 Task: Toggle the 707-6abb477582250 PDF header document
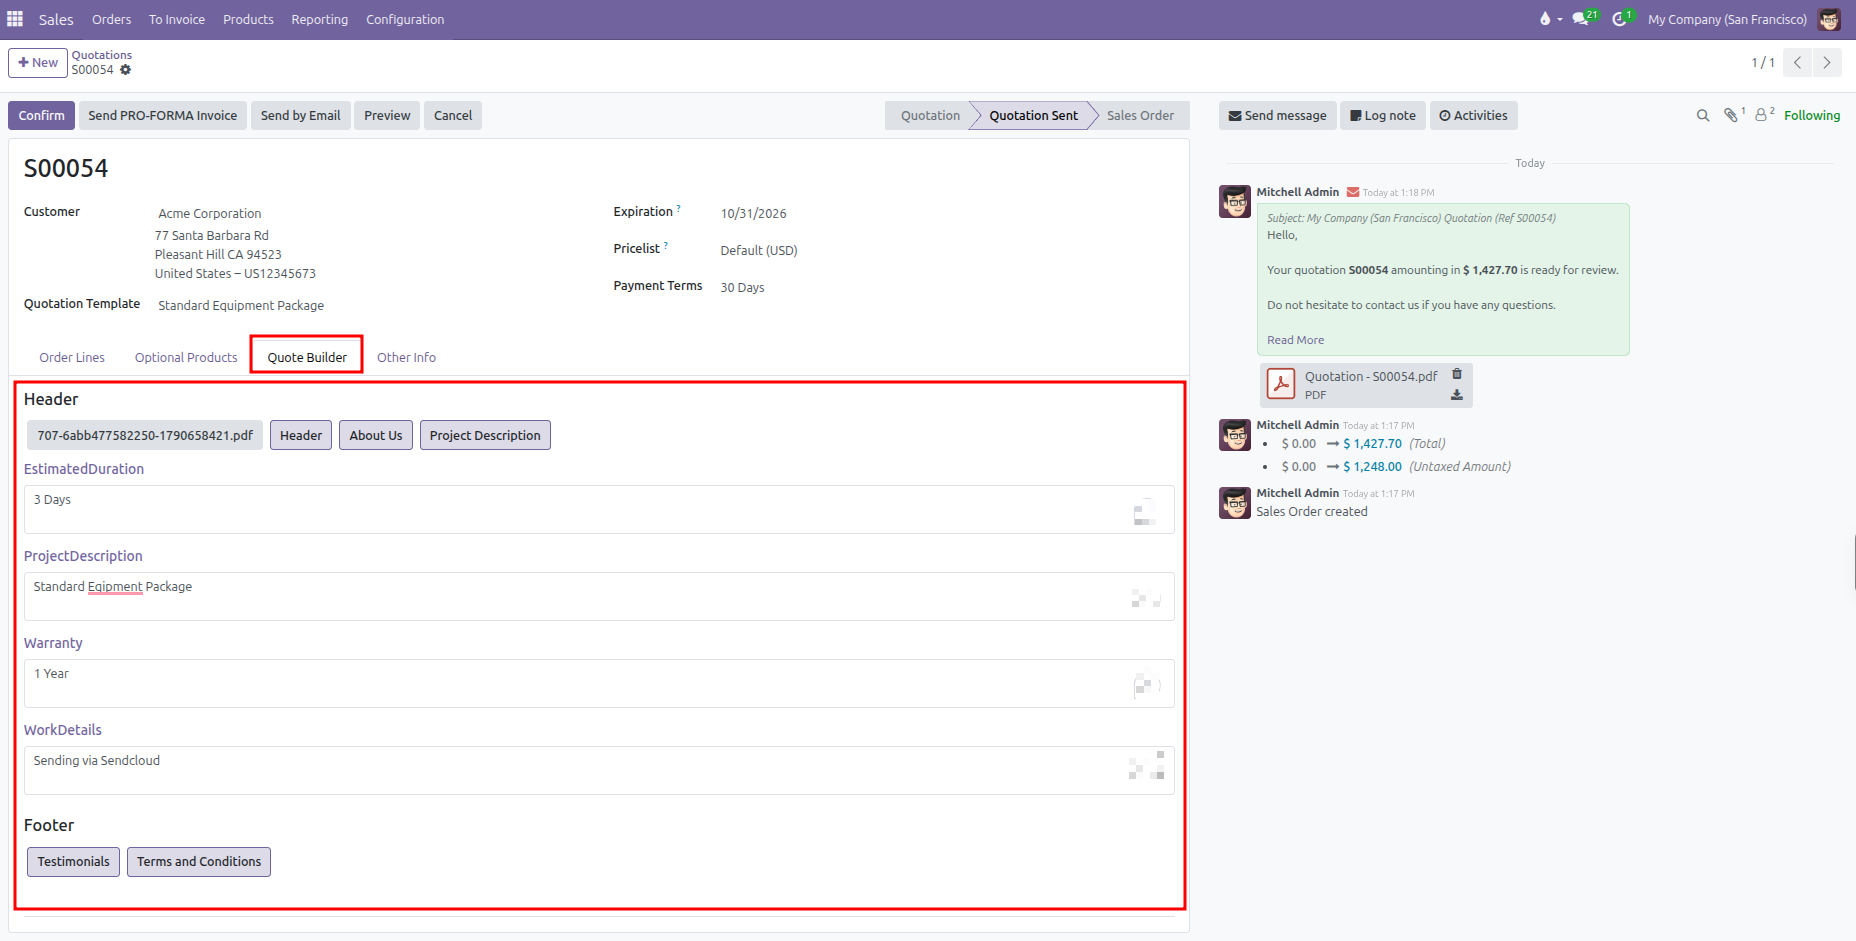145,435
